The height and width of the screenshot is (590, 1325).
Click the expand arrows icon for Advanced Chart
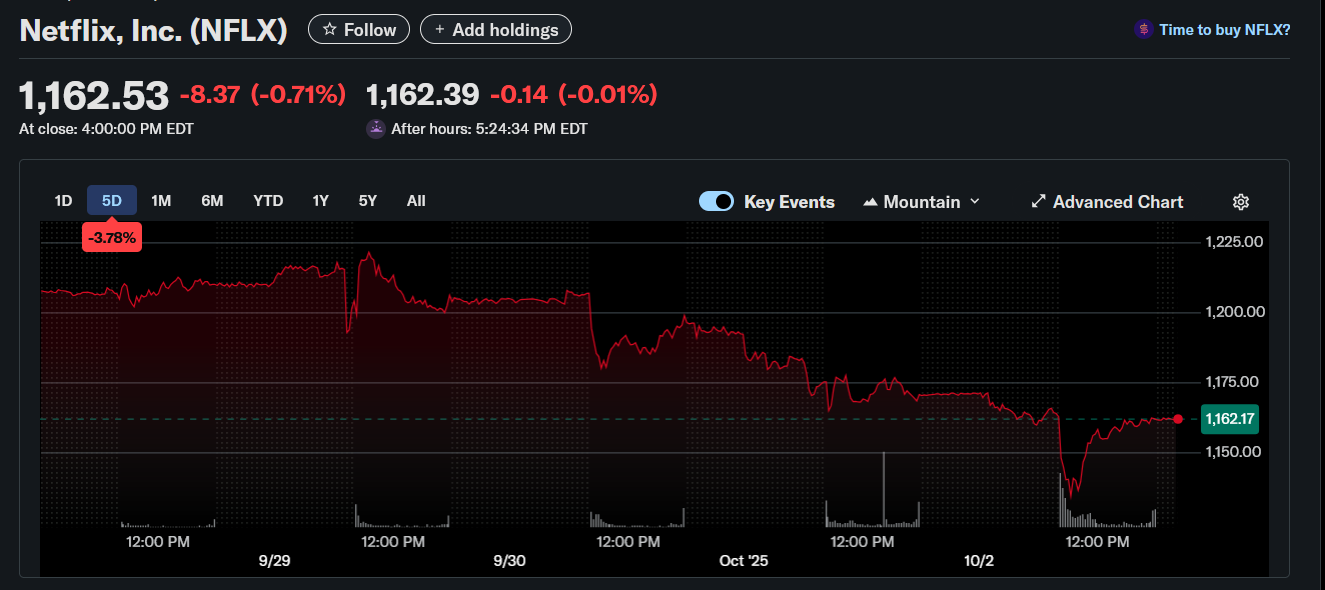click(1038, 202)
